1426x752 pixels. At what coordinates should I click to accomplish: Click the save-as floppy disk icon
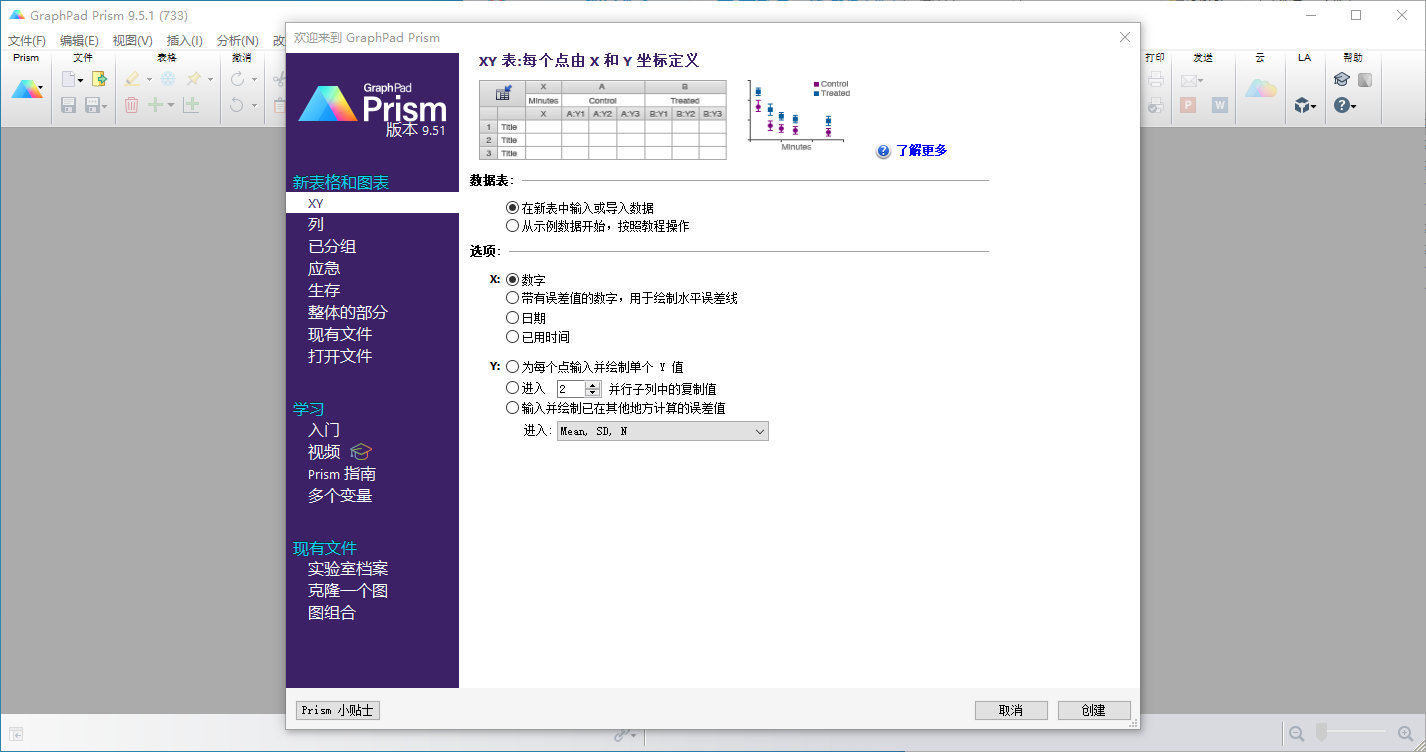pyautogui.click(x=93, y=105)
